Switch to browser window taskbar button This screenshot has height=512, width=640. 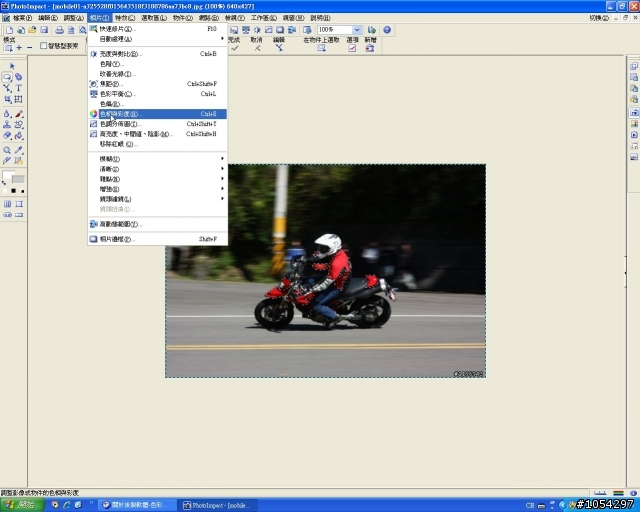coord(138,505)
